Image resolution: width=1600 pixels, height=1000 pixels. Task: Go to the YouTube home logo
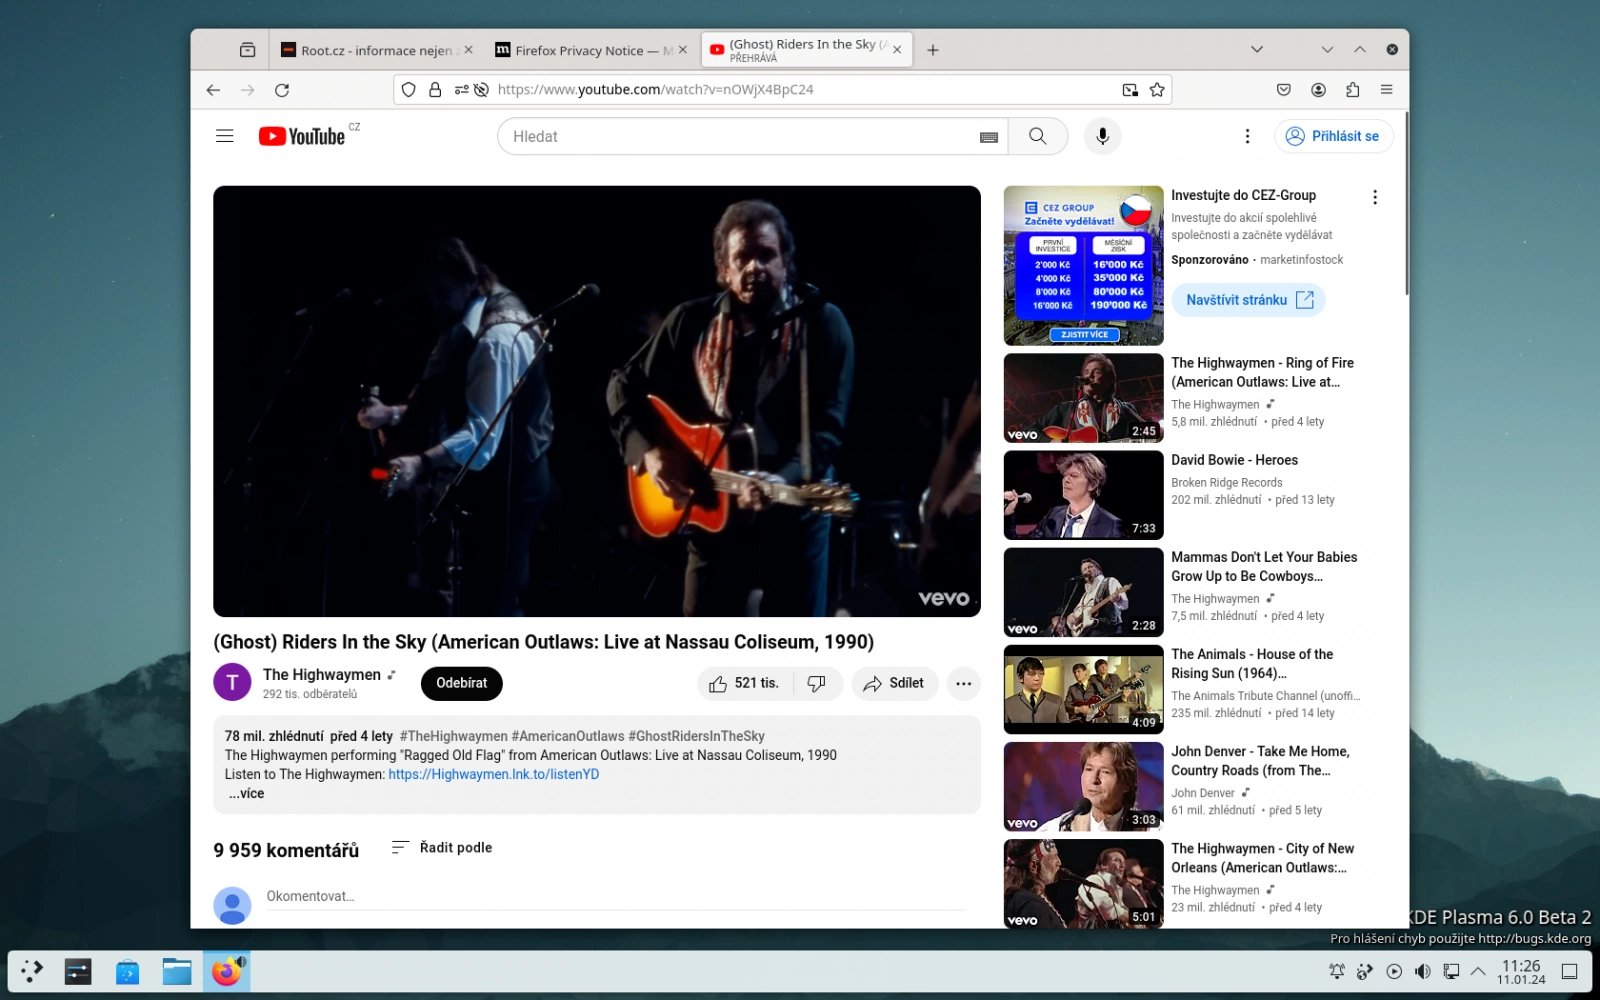[x=302, y=136]
